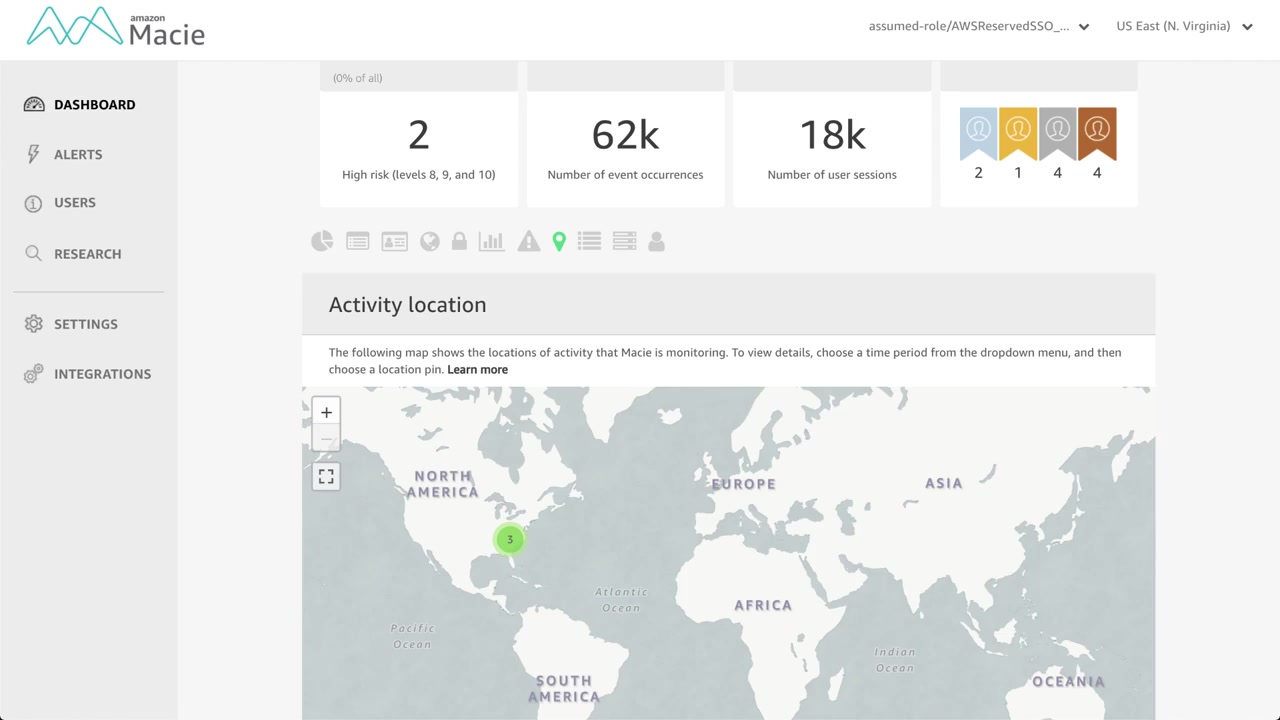Open Research from the sidebar

coord(87,254)
